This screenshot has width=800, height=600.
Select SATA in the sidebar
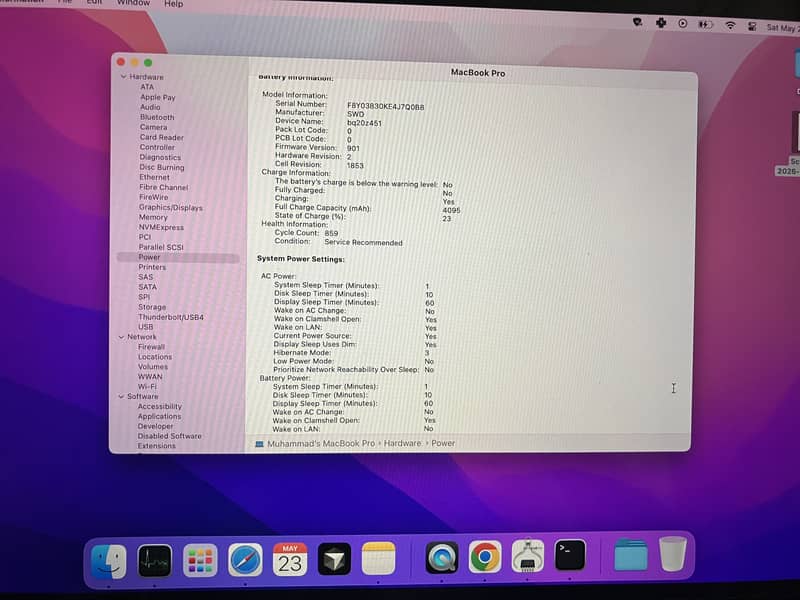[147, 287]
